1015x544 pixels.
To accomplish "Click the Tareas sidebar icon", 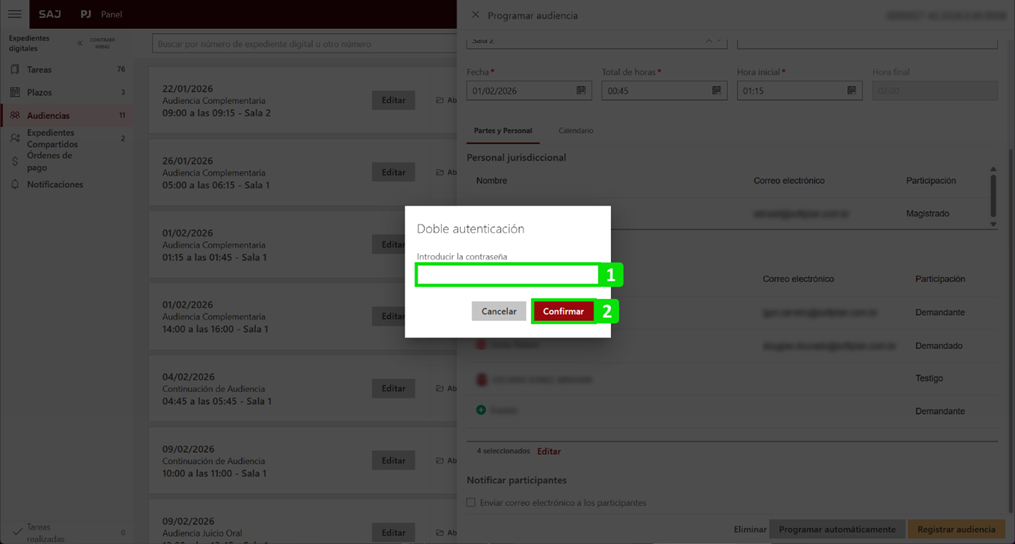I will pyautogui.click(x=15, y=70).
